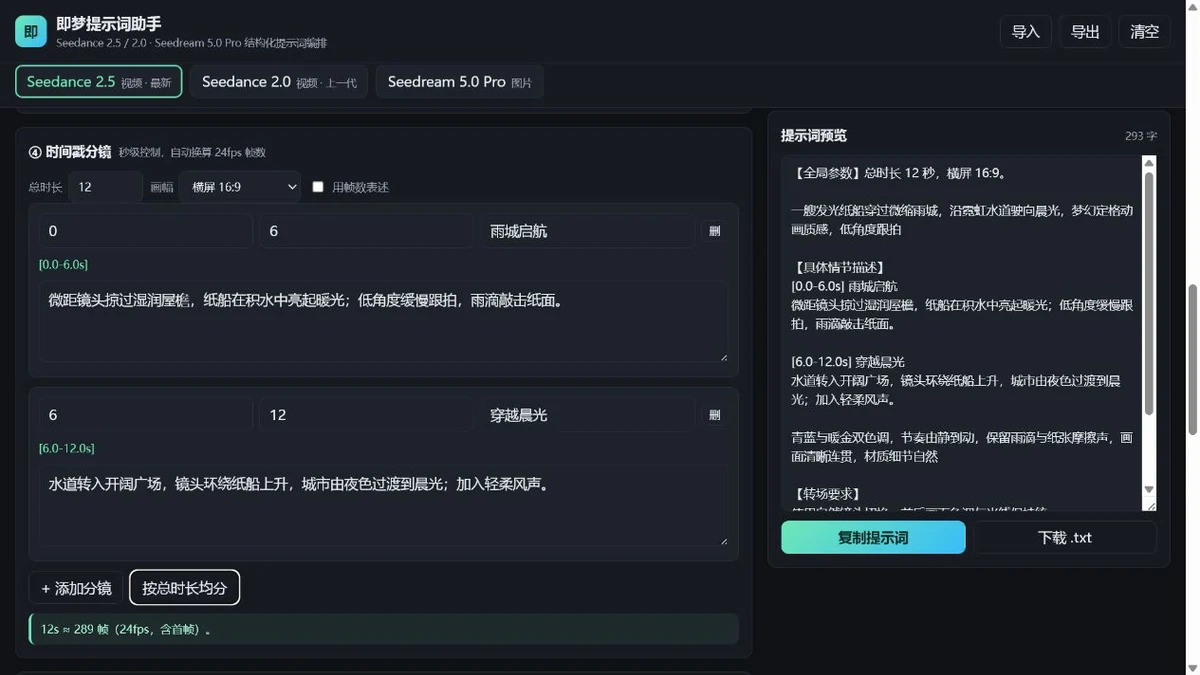
Task: Click the 12s ≈ 289 帧 frame info text
Action: [x=126, y=630]
